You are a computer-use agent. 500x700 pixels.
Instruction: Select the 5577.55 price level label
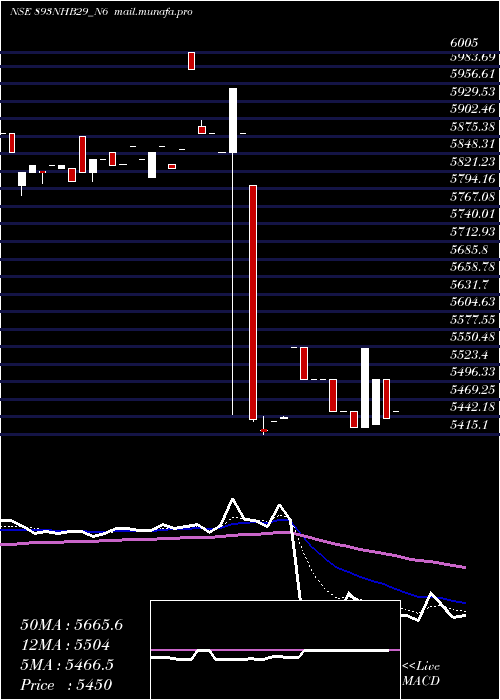(x=472, y=319)
